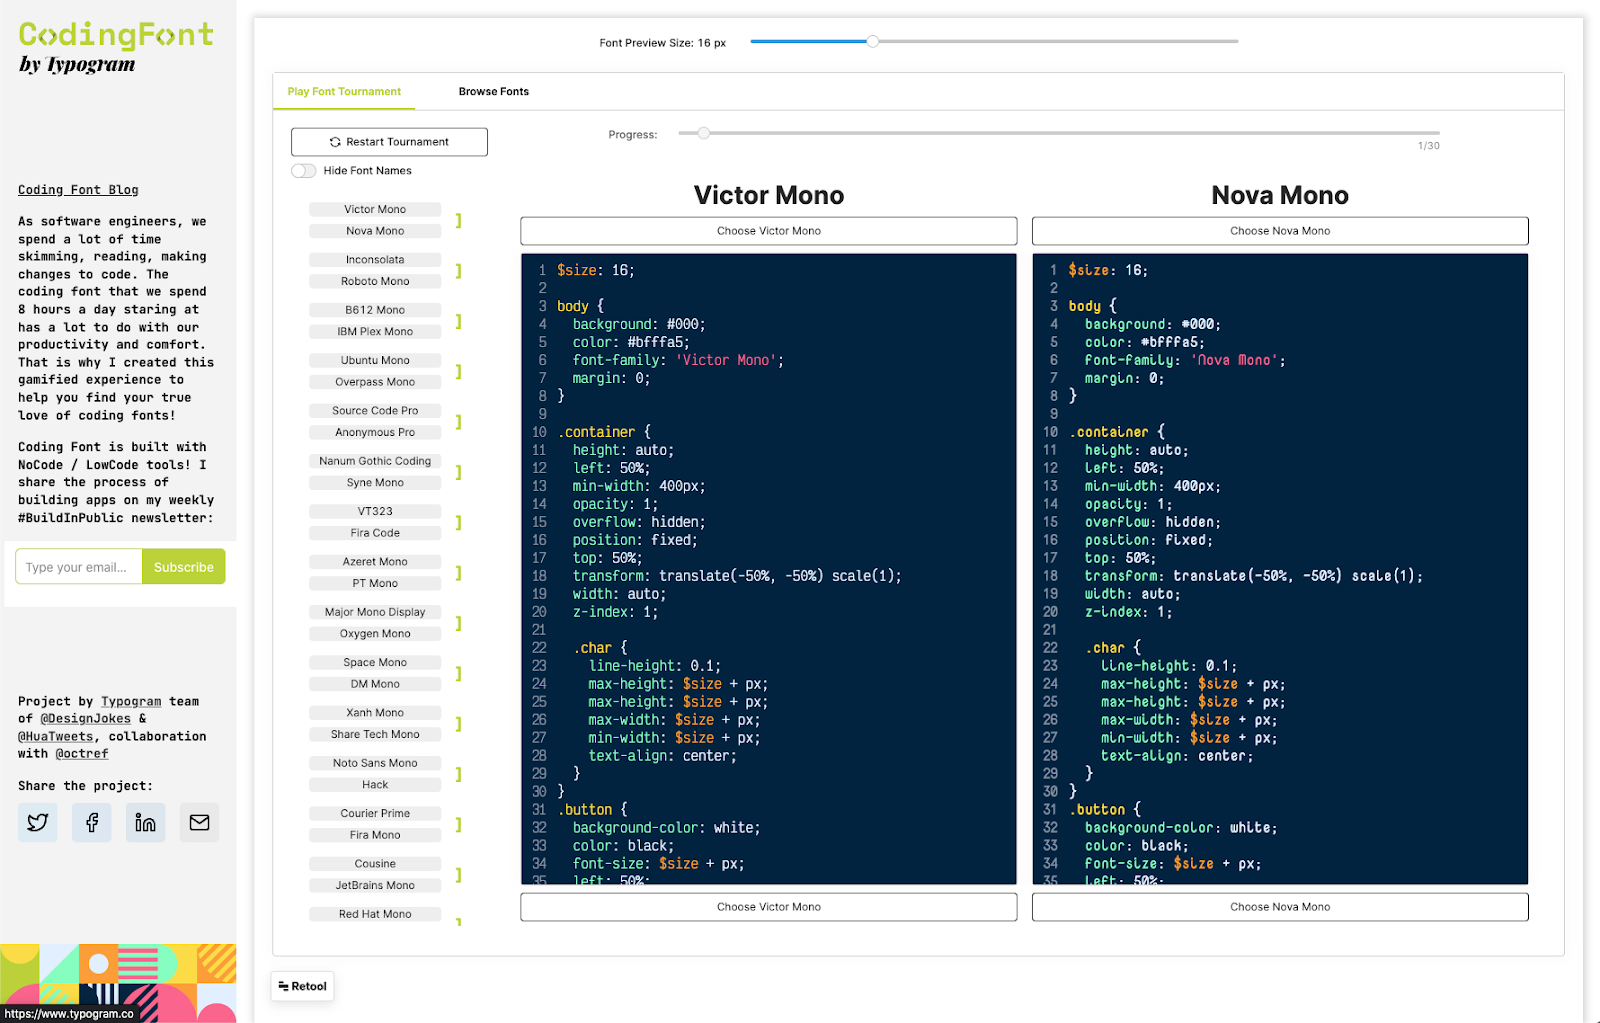Choose Nova Mono using the bottom button
The image size is (1600, 1023).
coord(1279,907)
